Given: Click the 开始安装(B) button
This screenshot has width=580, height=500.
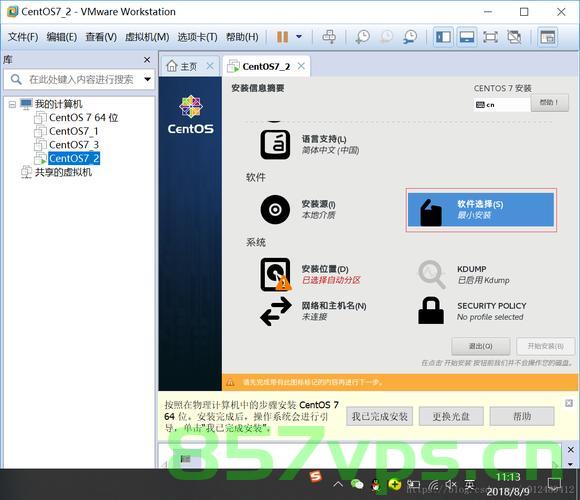Looking at the screenshot, I should point(546,346).
